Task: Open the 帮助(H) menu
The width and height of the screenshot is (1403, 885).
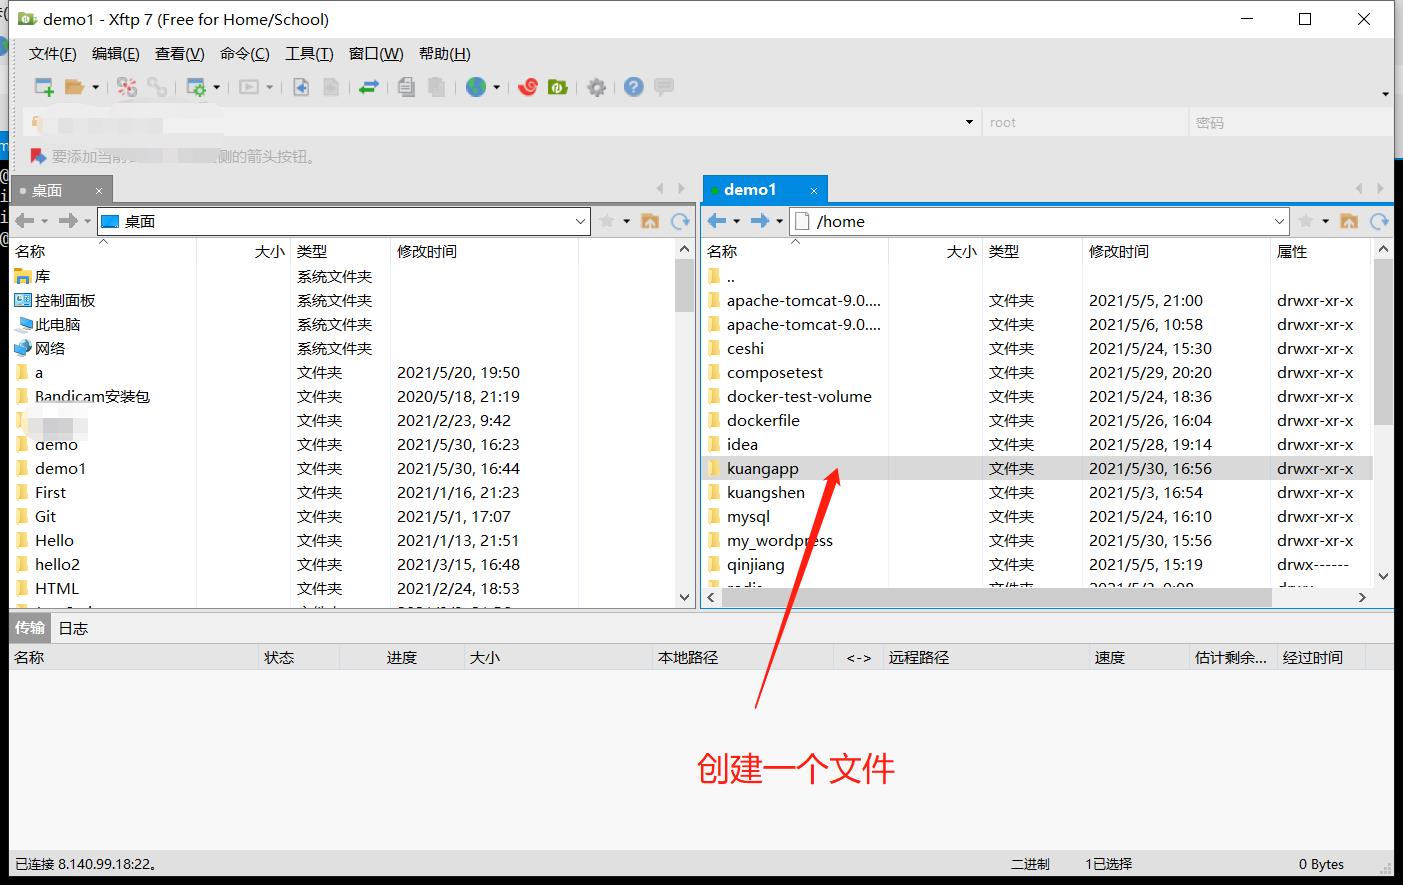Action: (444, 54)
